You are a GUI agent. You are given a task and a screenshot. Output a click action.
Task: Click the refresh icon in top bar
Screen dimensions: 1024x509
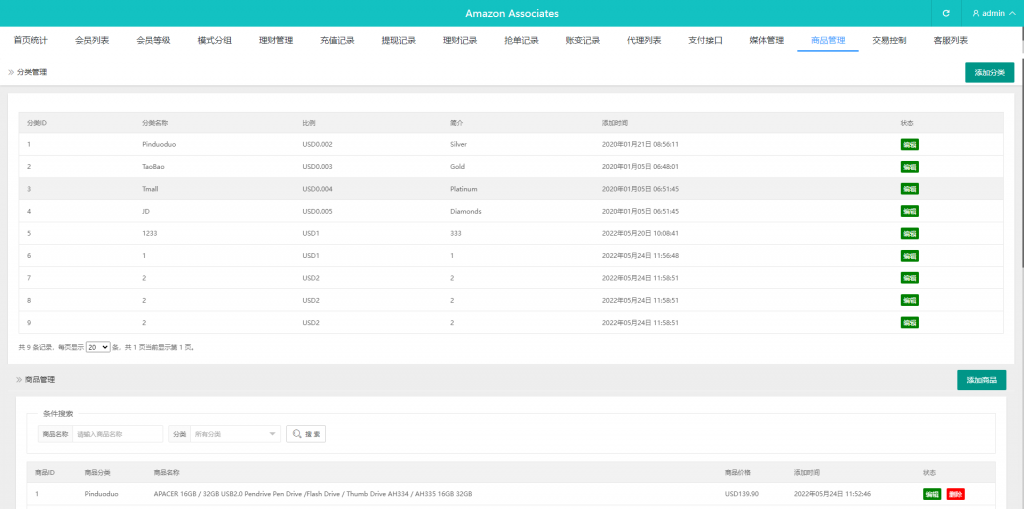pos(946,13)
